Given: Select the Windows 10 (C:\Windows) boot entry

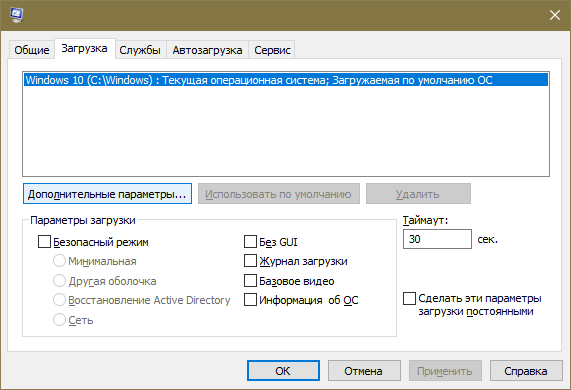Looking at the screenshot, I should (286, 80).
